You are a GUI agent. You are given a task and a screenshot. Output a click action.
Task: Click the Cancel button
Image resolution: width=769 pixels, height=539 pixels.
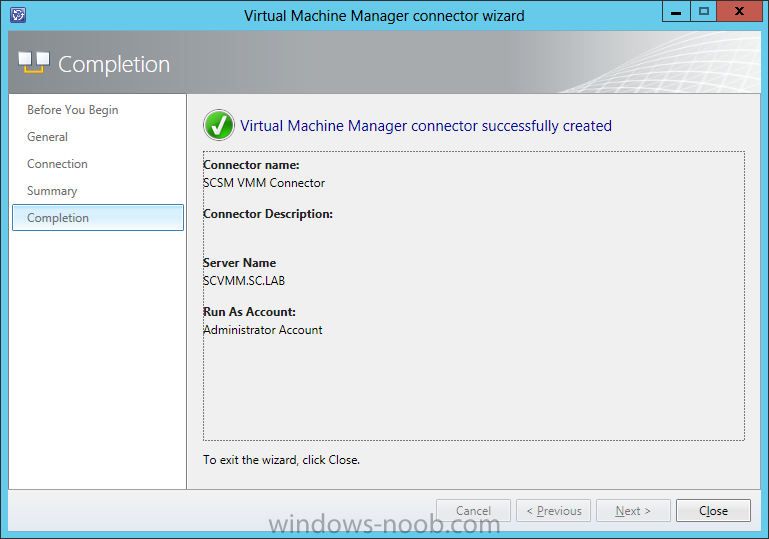tap(473, 511)
